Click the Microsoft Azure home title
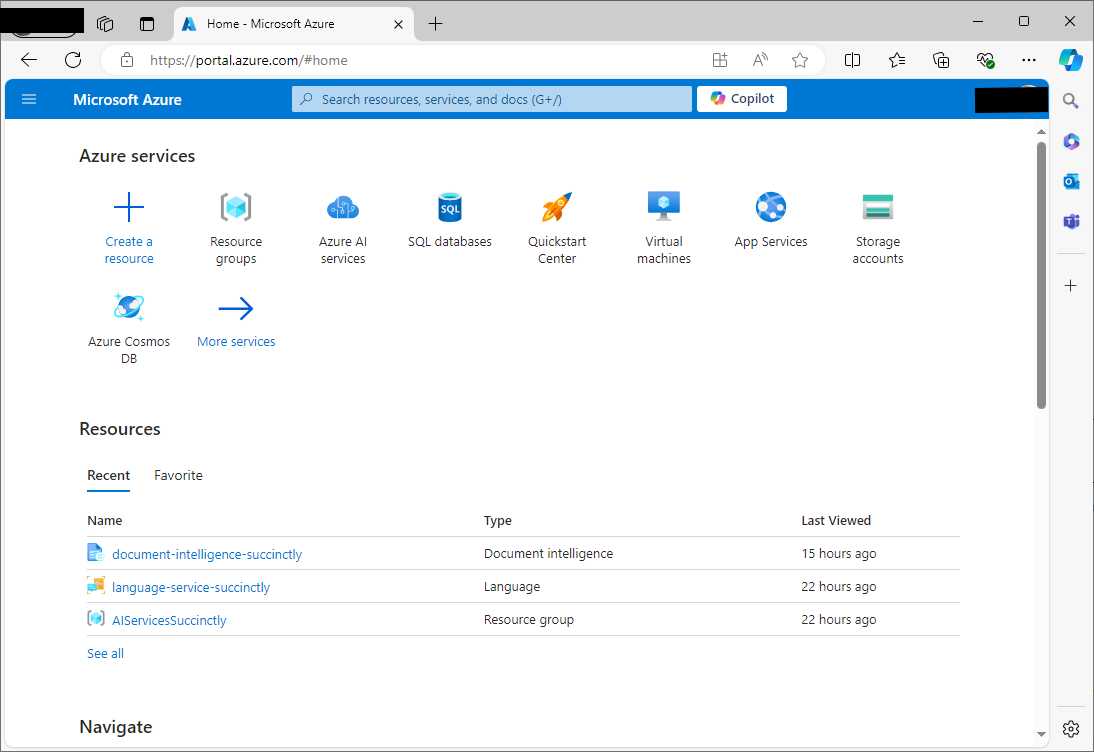The image size is (1094, 752). (127, 100)
